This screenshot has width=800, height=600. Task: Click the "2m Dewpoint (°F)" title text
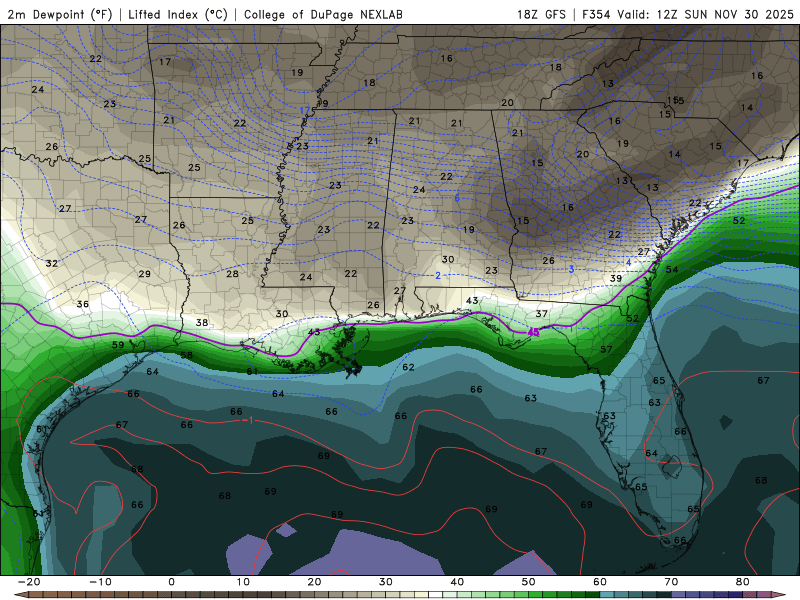pyautogui.click(x=60, y=14)
